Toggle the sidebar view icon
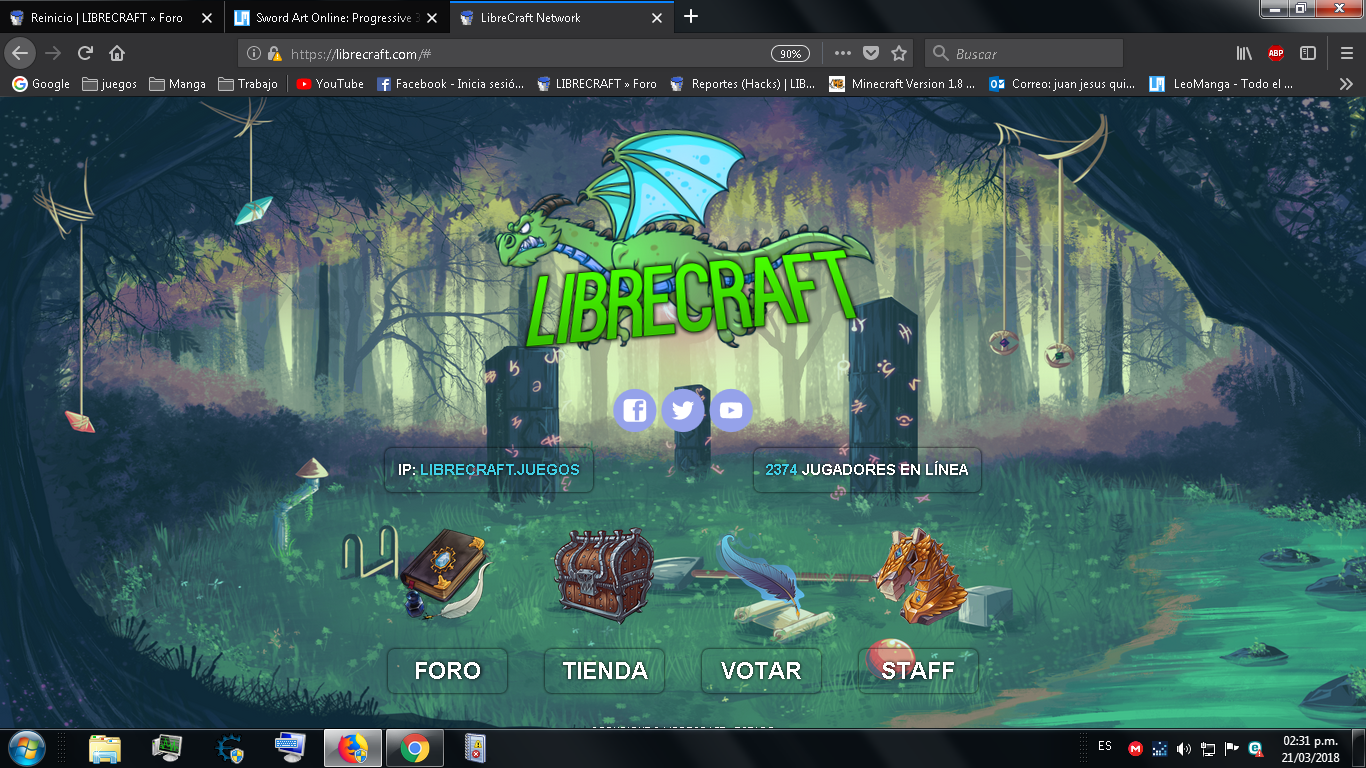The image size is (1366, 768). click(x=1308, y=54)
